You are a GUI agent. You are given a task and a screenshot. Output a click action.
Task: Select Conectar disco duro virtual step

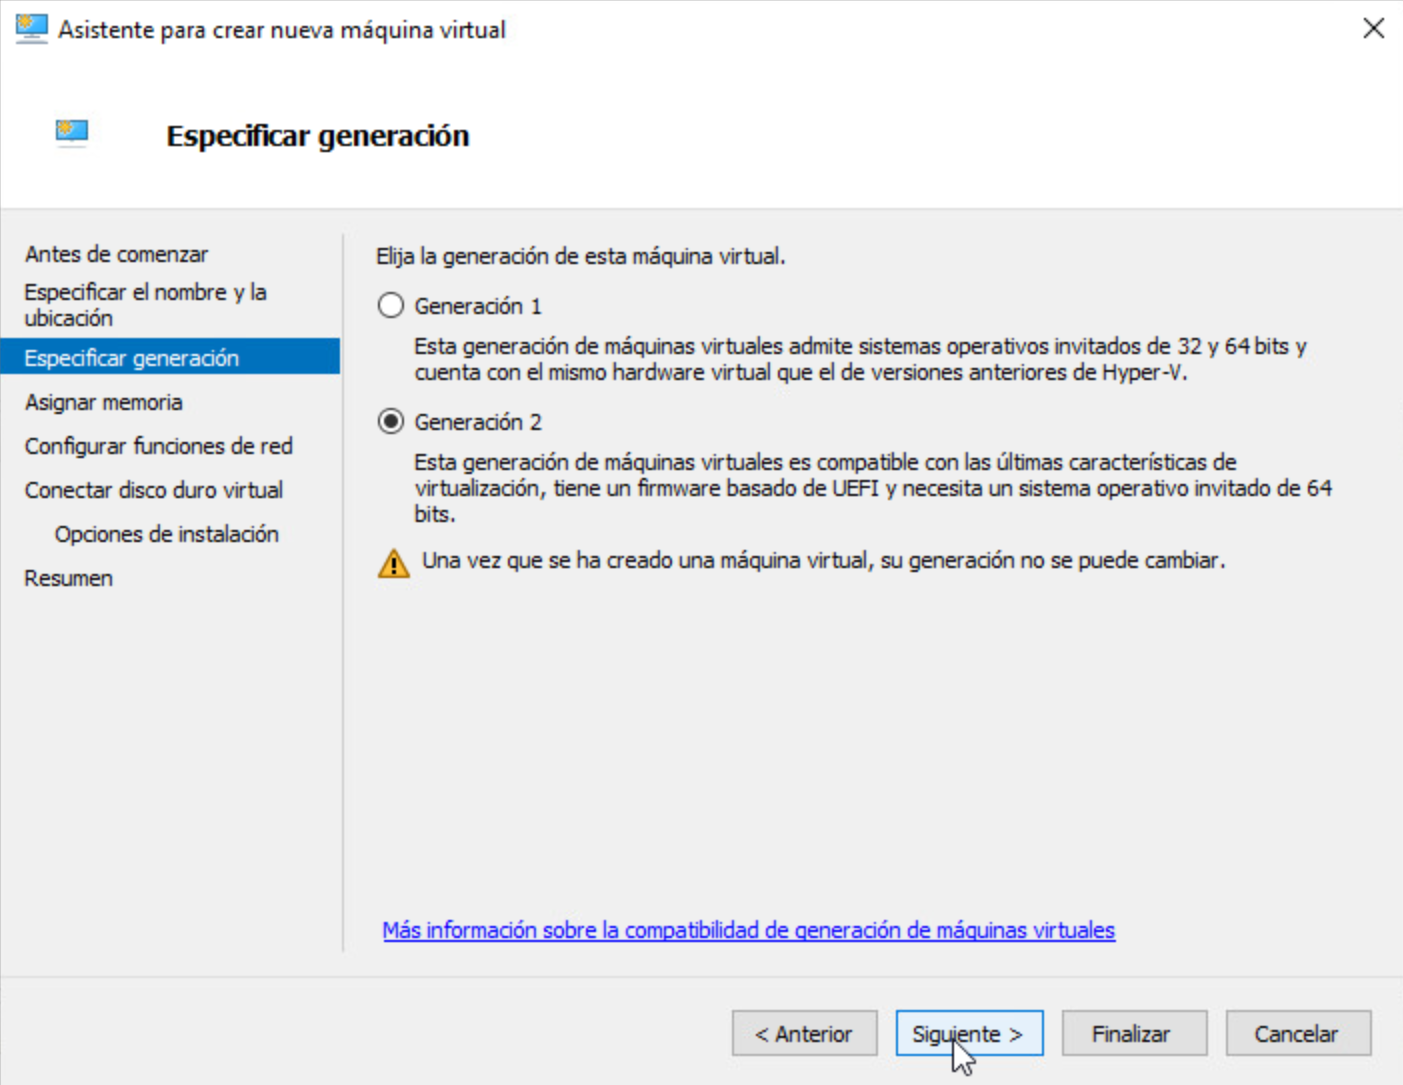pyautogui.click(x=154, y=490)
